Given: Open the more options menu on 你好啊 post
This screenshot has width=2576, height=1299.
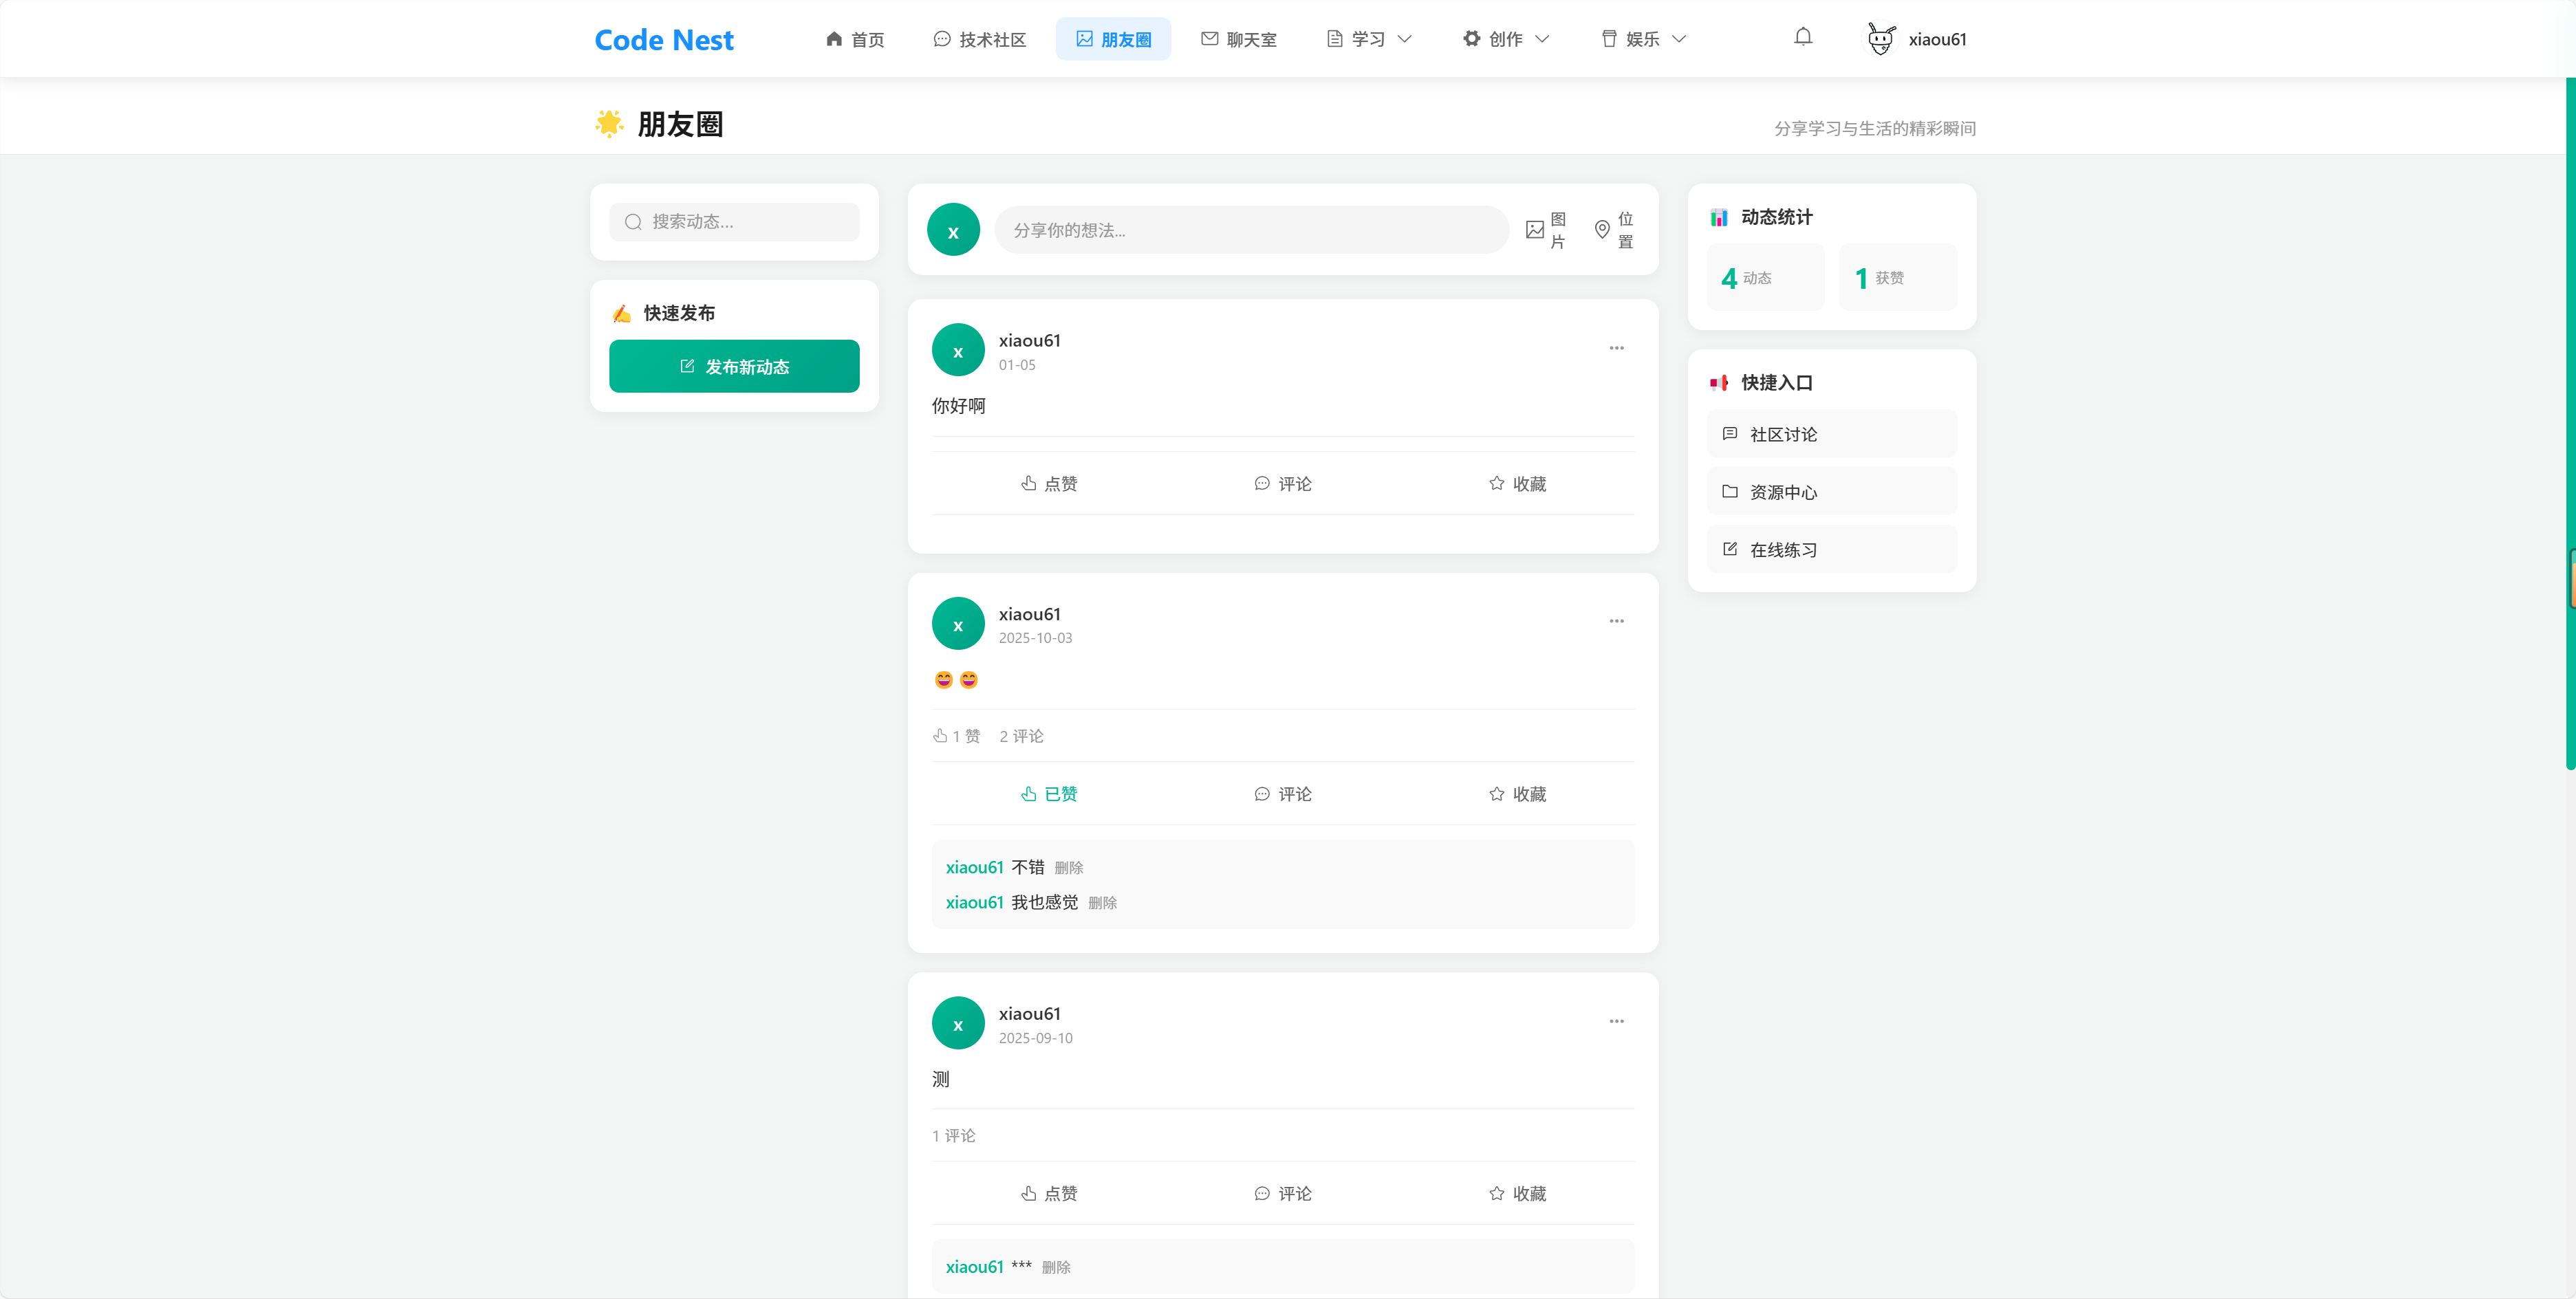Looking at the screenshot, I should pos(1616,348).
